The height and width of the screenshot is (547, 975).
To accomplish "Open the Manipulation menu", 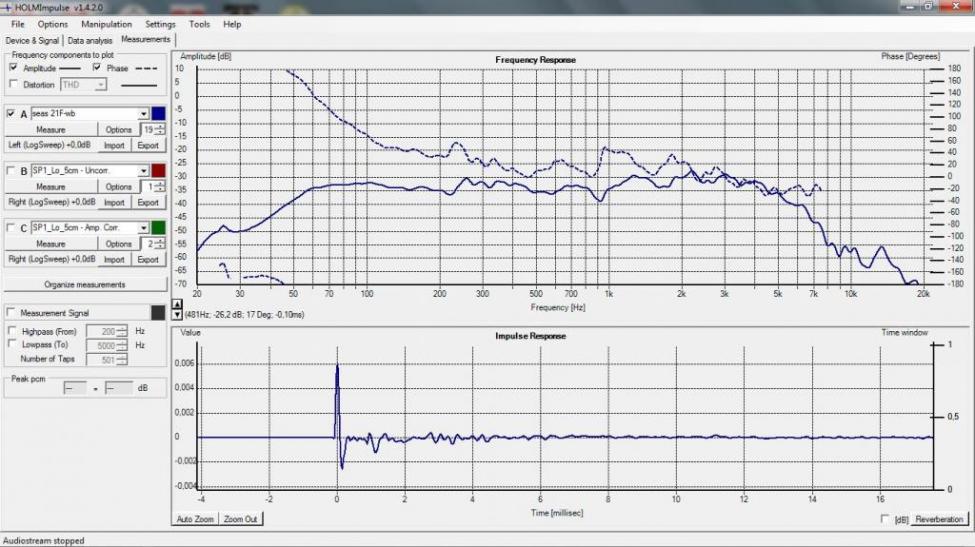I will 106,24.
